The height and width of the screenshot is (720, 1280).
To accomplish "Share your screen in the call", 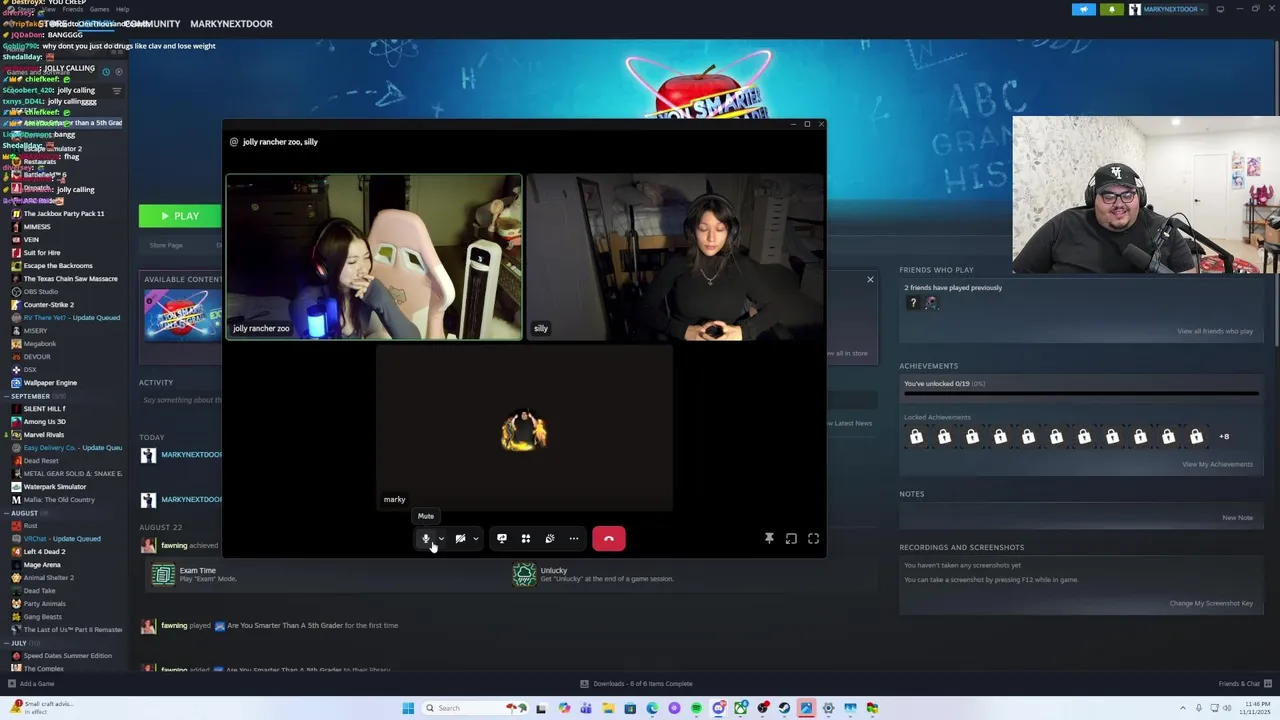I will (x=502, y=538).
